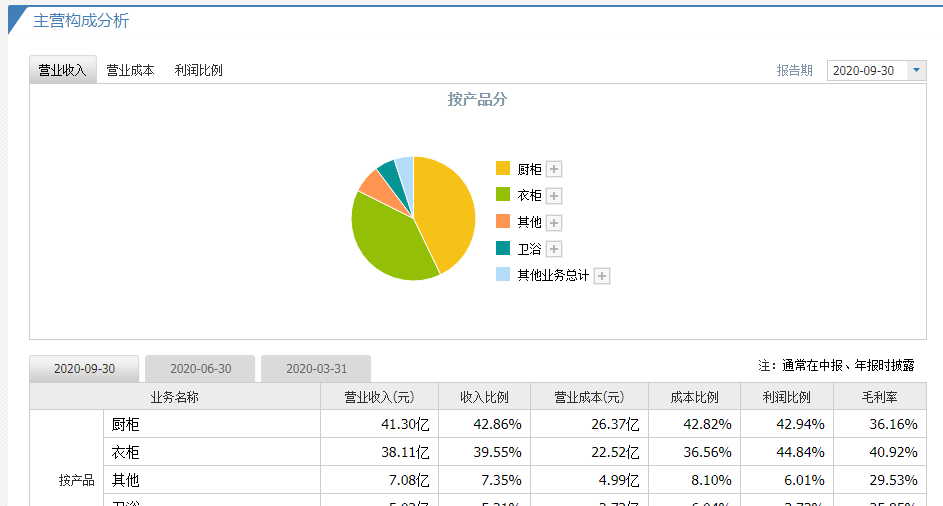Open the 利润比例 tab
This screenshot has height=506, width=943.
tap(198, 70)
